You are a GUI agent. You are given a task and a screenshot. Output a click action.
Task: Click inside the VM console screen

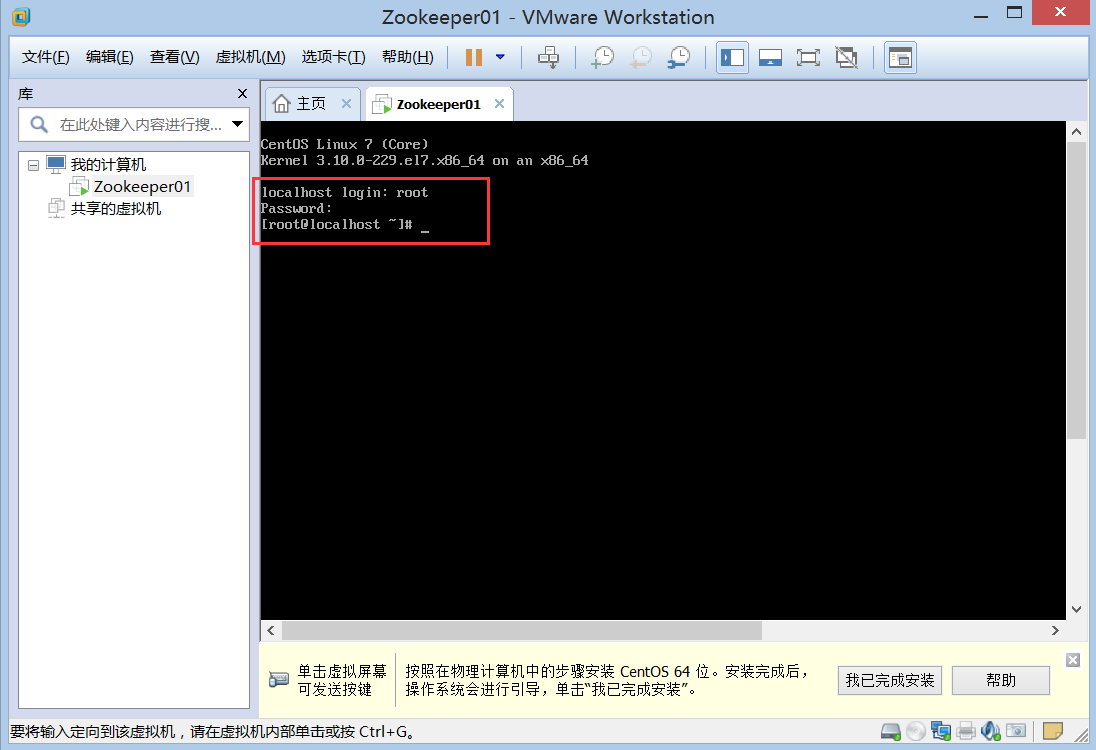click(x=663, y=370)
